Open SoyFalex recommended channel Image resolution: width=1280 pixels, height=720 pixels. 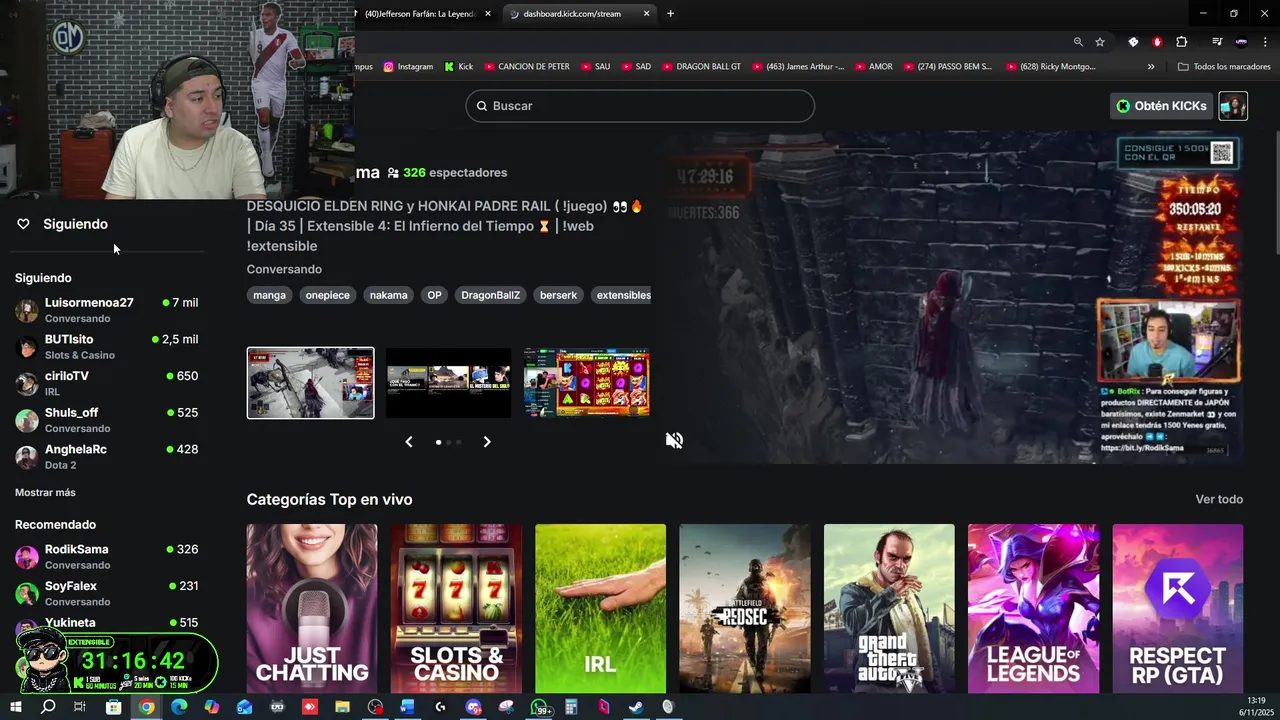click(x=107, y=593)
